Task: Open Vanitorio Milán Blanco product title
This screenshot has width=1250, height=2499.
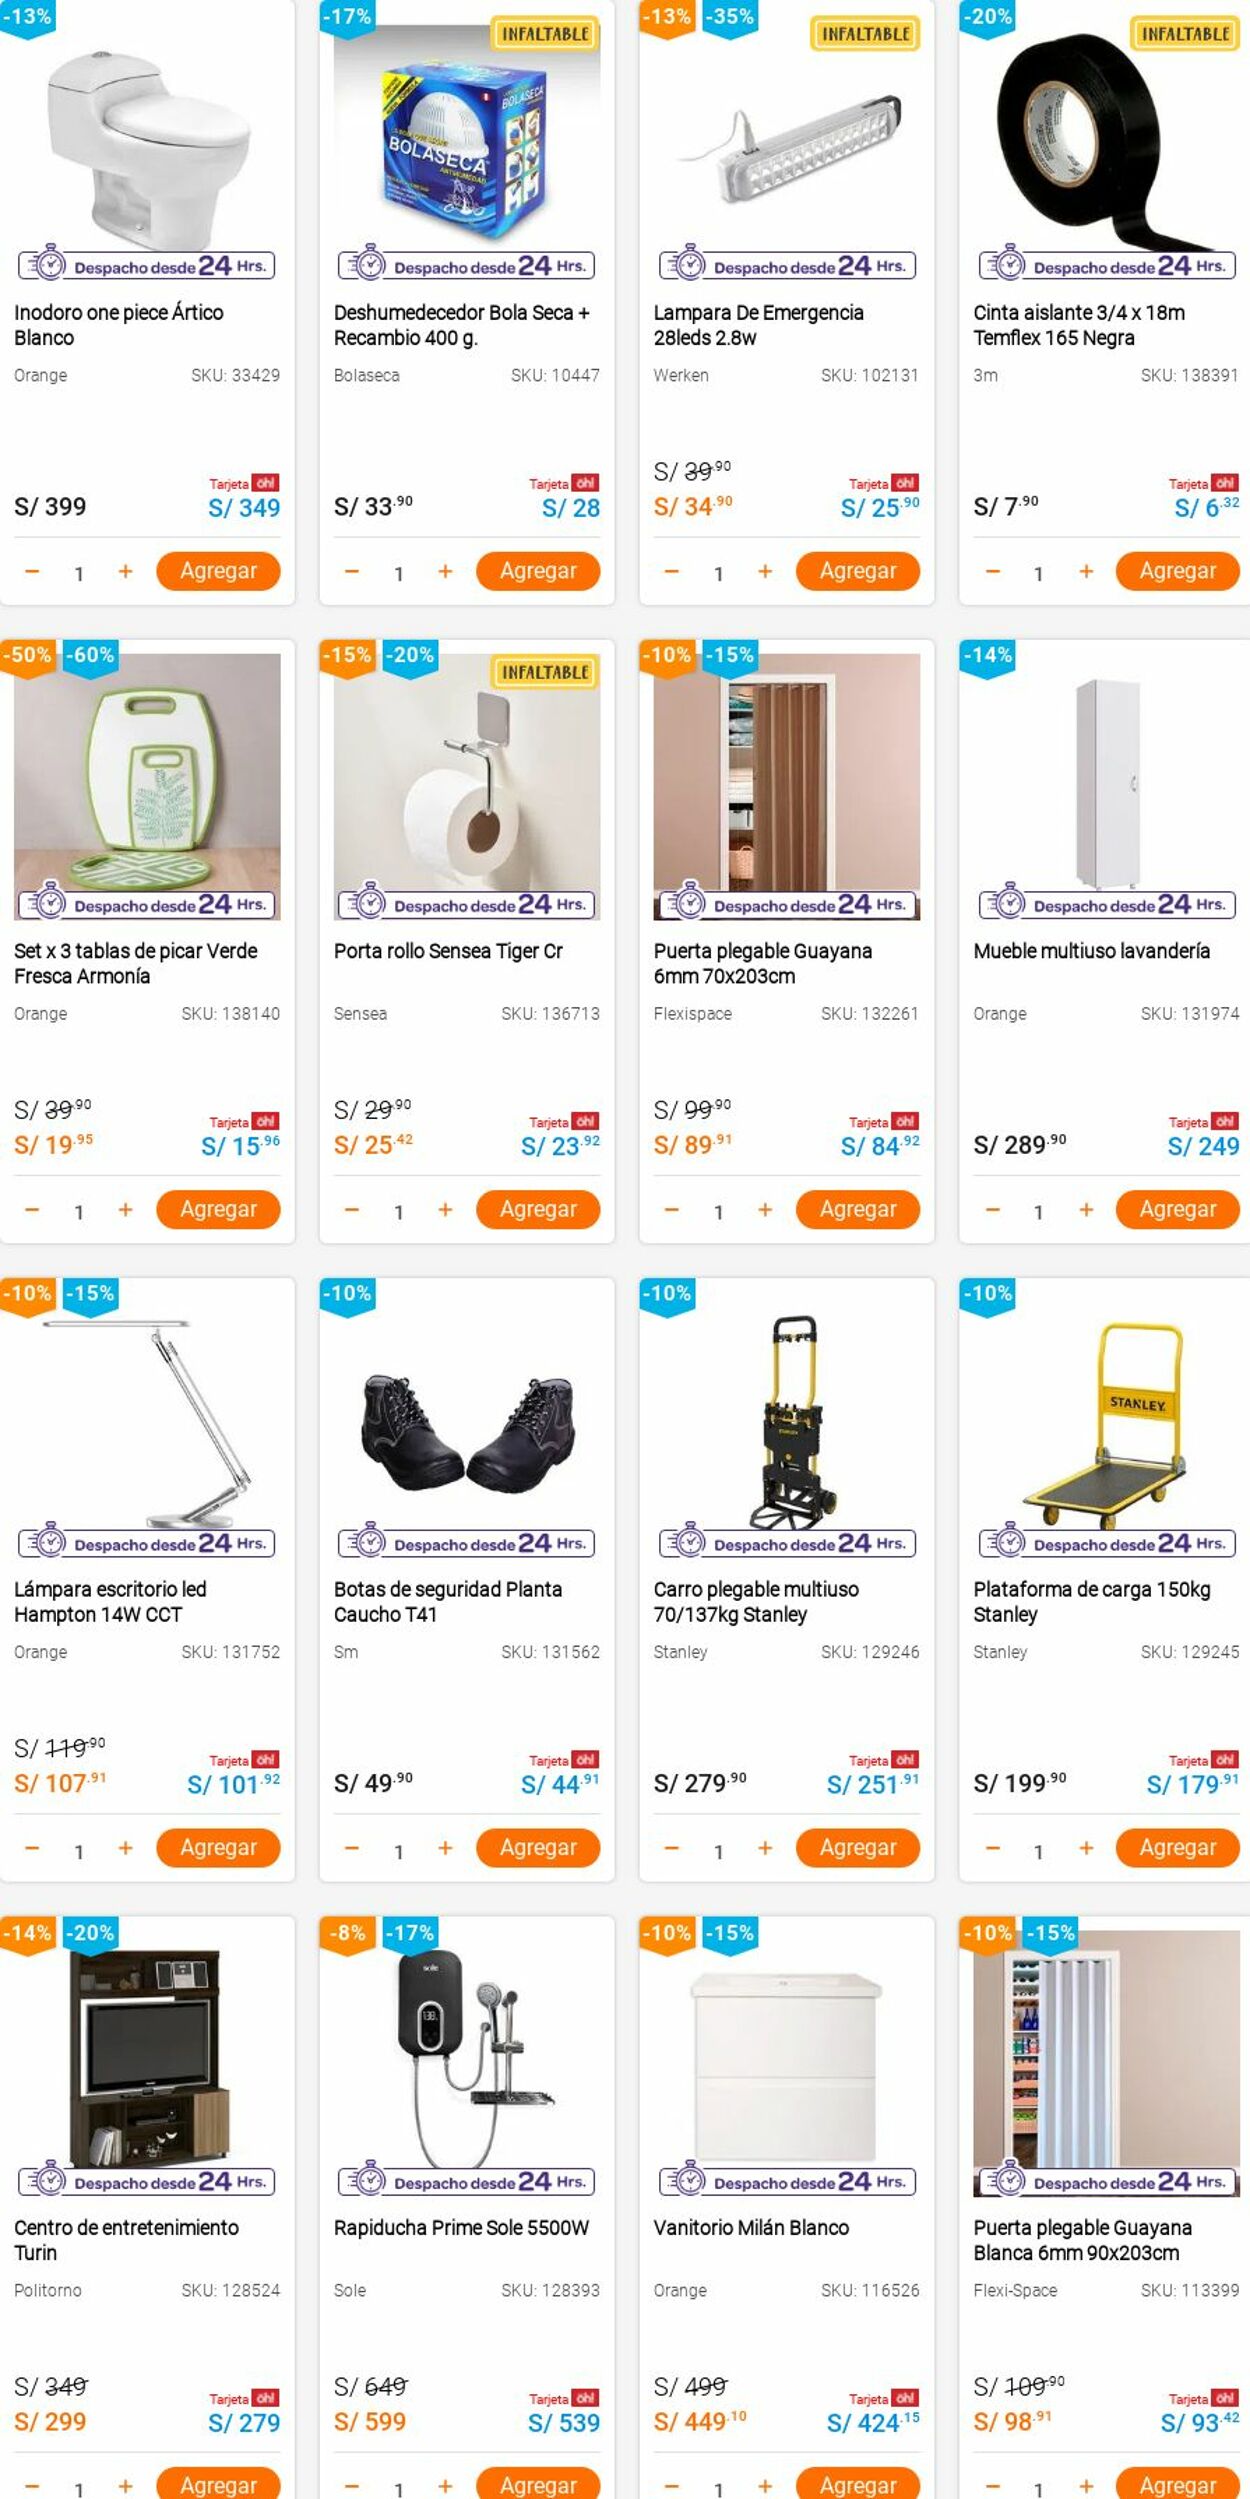Action: coord(751,2227)
